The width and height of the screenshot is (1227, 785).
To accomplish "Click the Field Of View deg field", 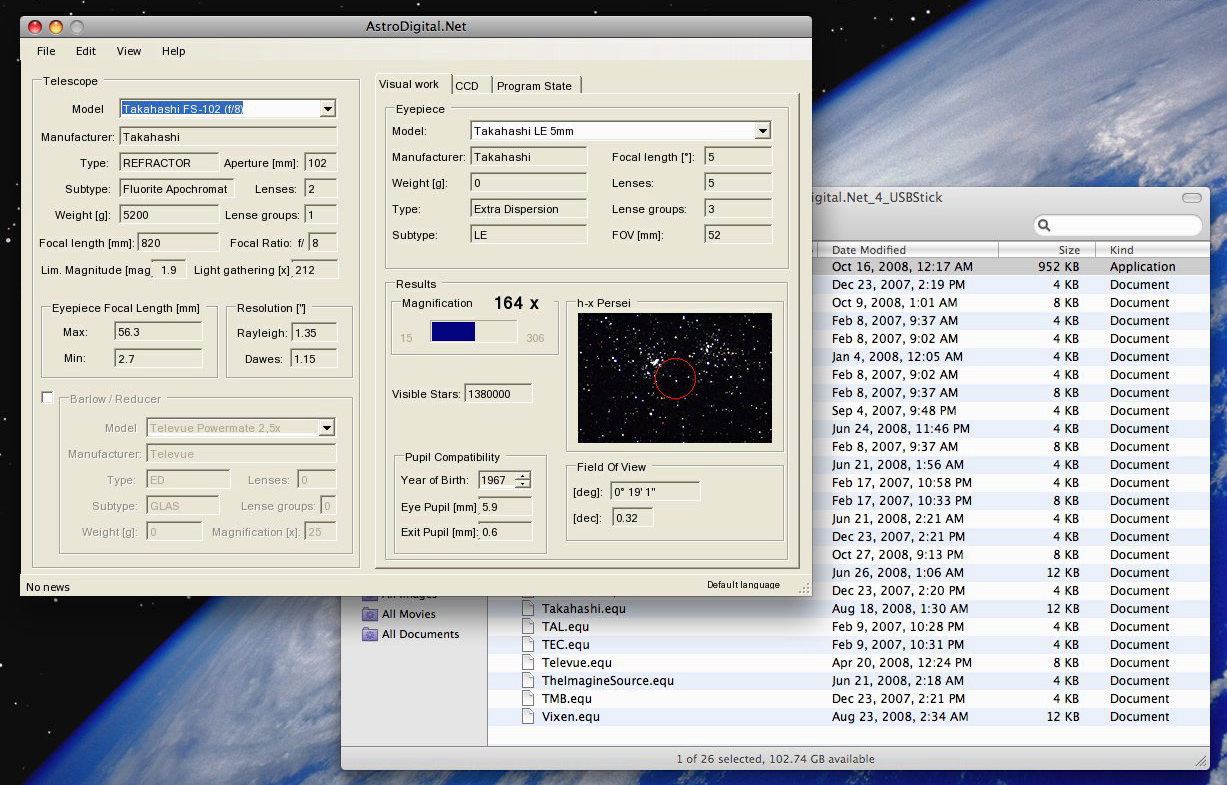I will [x=655, y=492].
